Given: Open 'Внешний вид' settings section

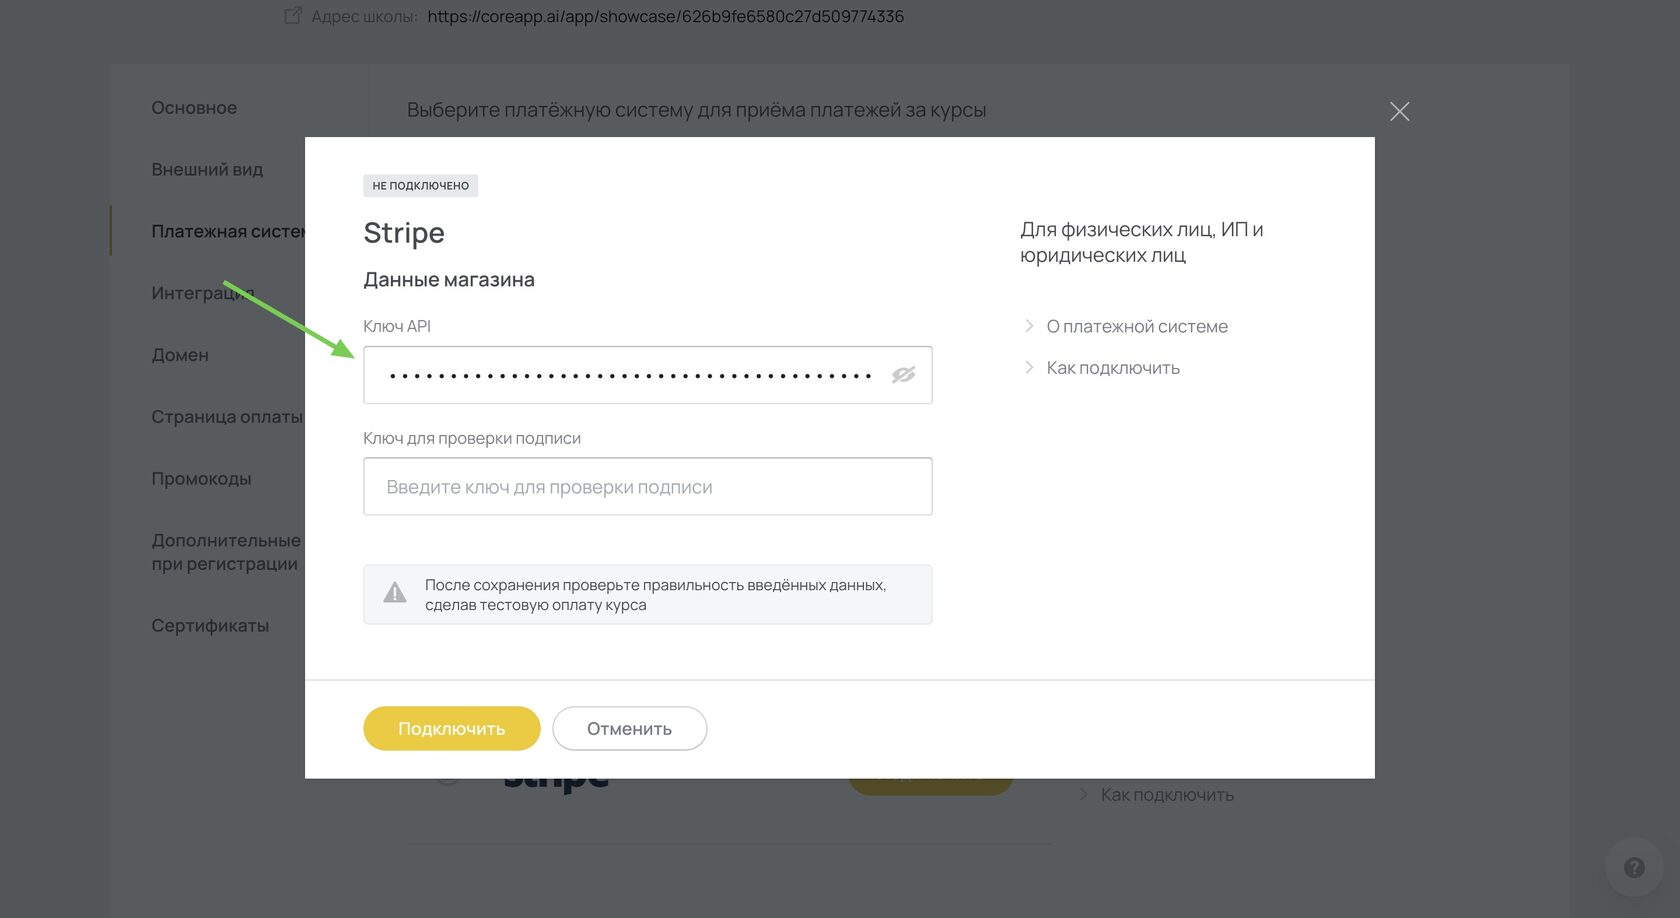Looking at the screenshot, I should click(x=207, y=170).
